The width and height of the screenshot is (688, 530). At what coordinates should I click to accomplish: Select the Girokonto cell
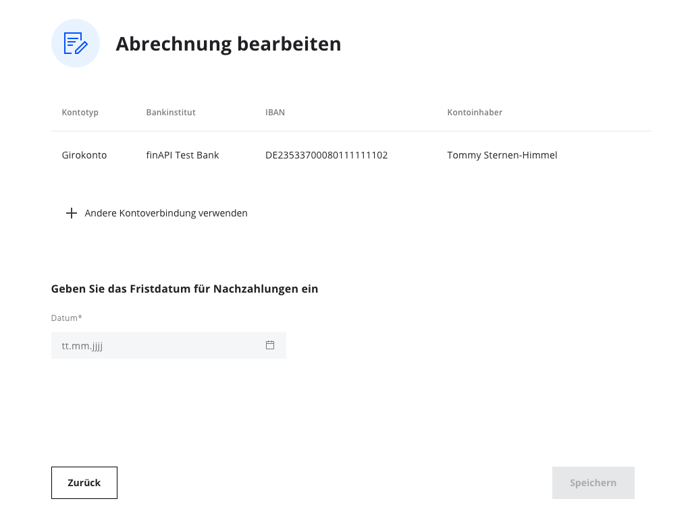84,155
